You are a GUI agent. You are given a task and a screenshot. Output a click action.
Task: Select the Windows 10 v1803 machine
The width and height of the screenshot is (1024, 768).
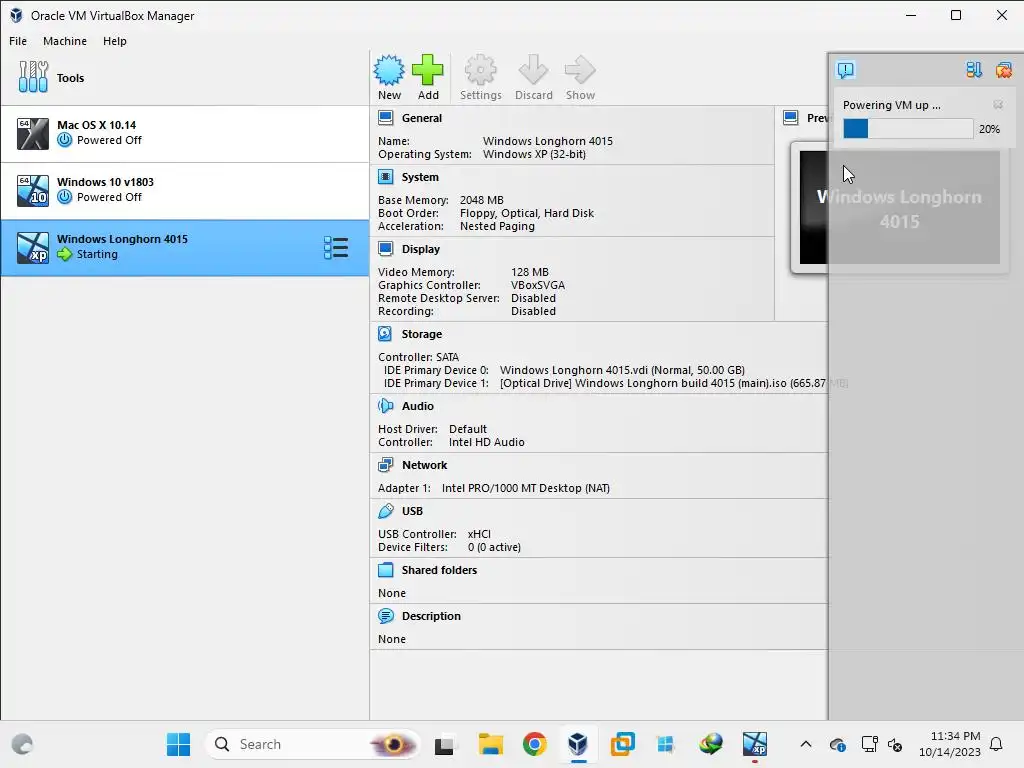click(x=185, y=190)
